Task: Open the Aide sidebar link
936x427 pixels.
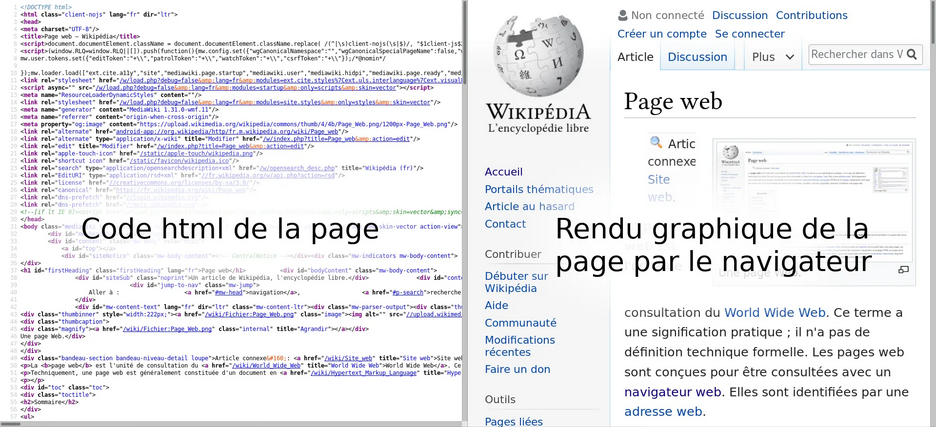Action: pos(497,305)
